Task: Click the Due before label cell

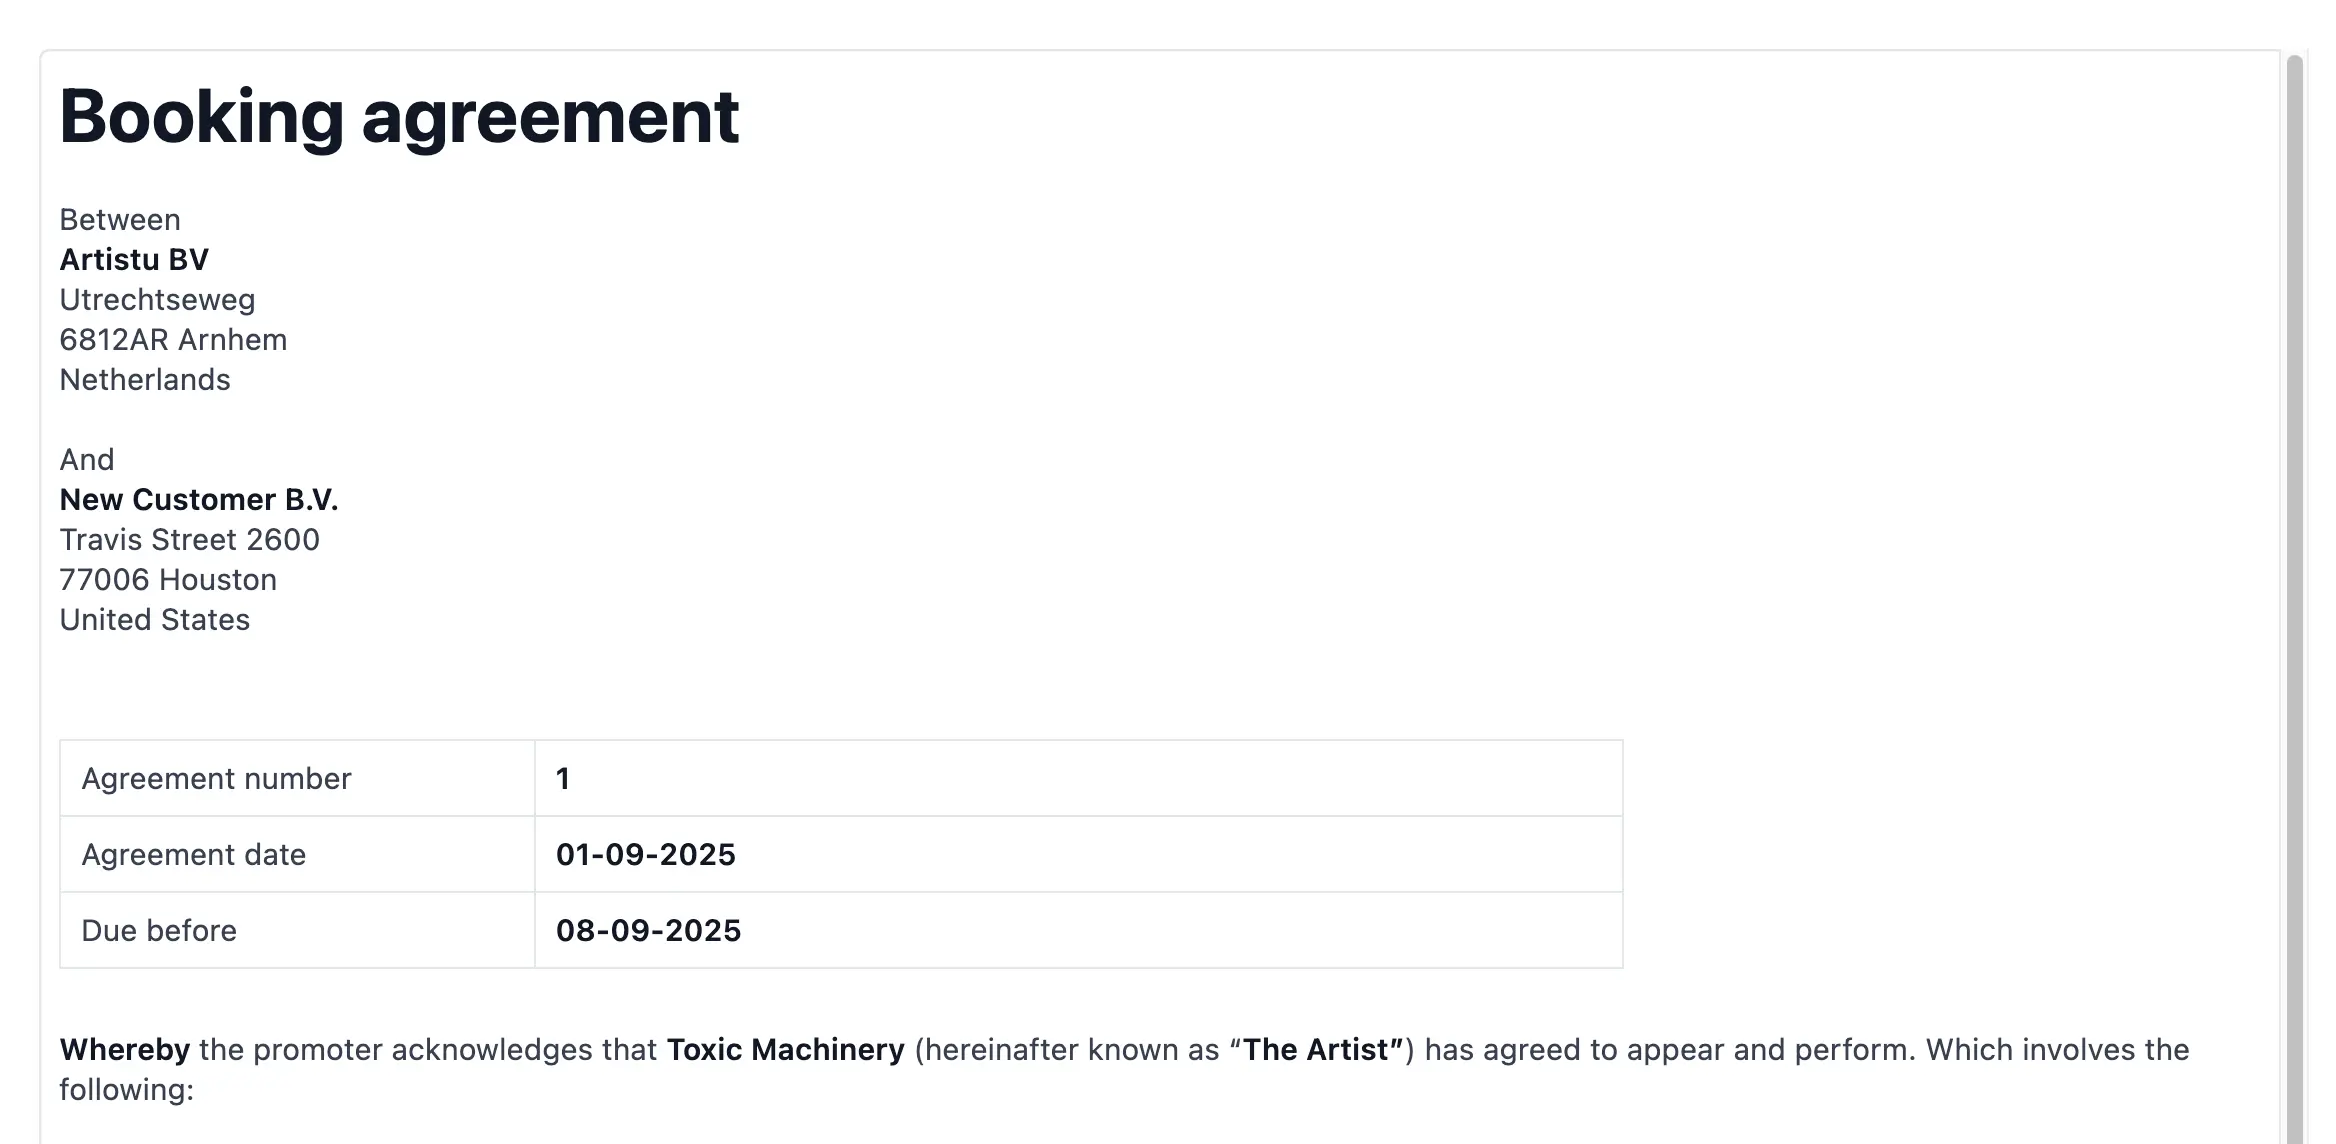Action: click(159, 931)
